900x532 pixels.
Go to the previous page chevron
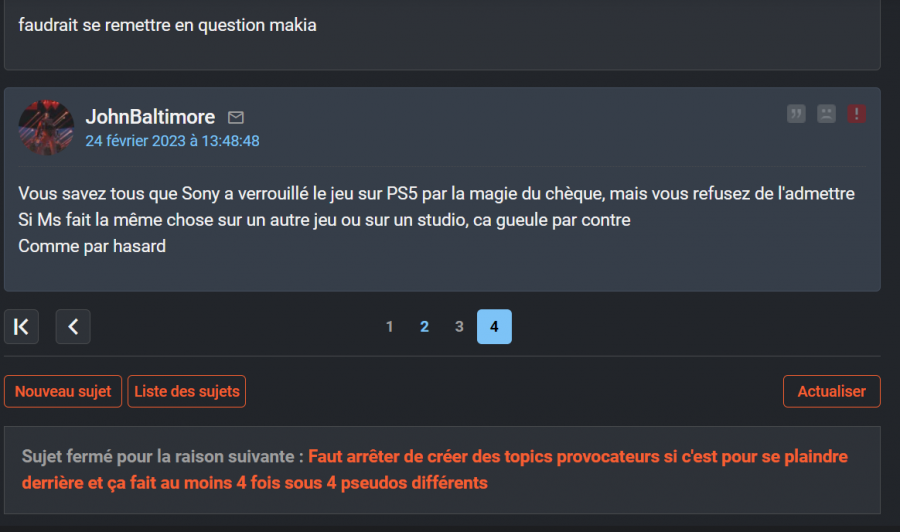coord(73,326)
